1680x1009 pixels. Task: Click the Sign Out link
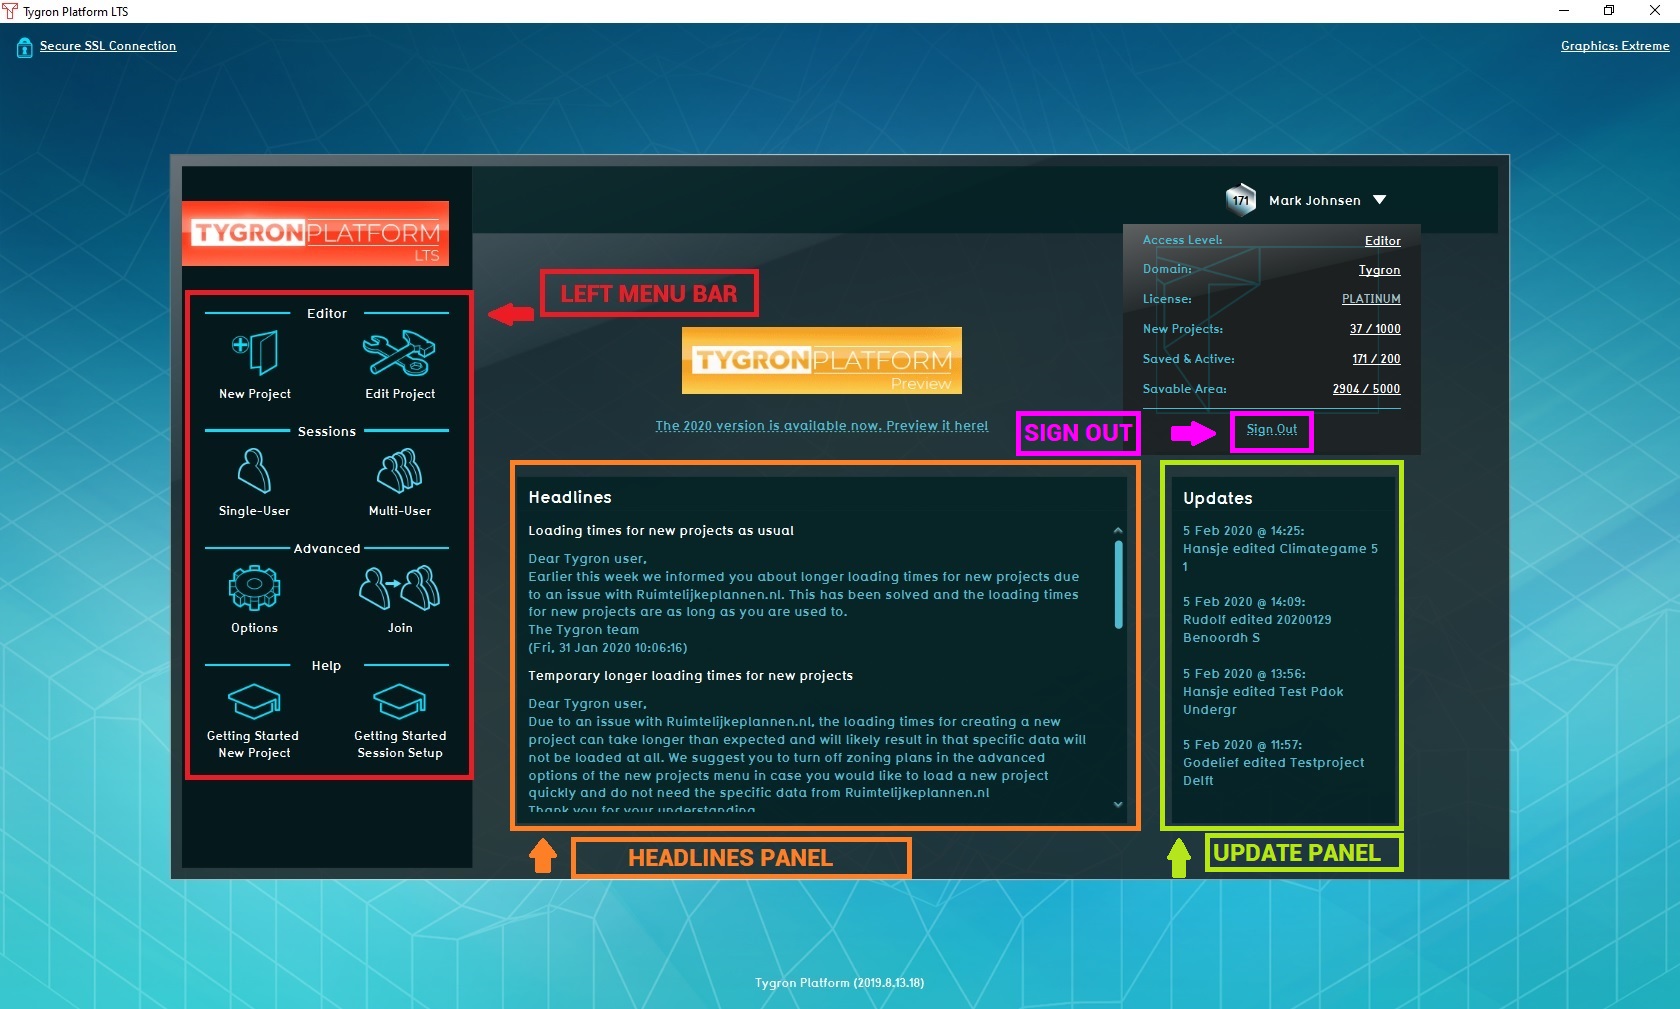click(1271, 430)
